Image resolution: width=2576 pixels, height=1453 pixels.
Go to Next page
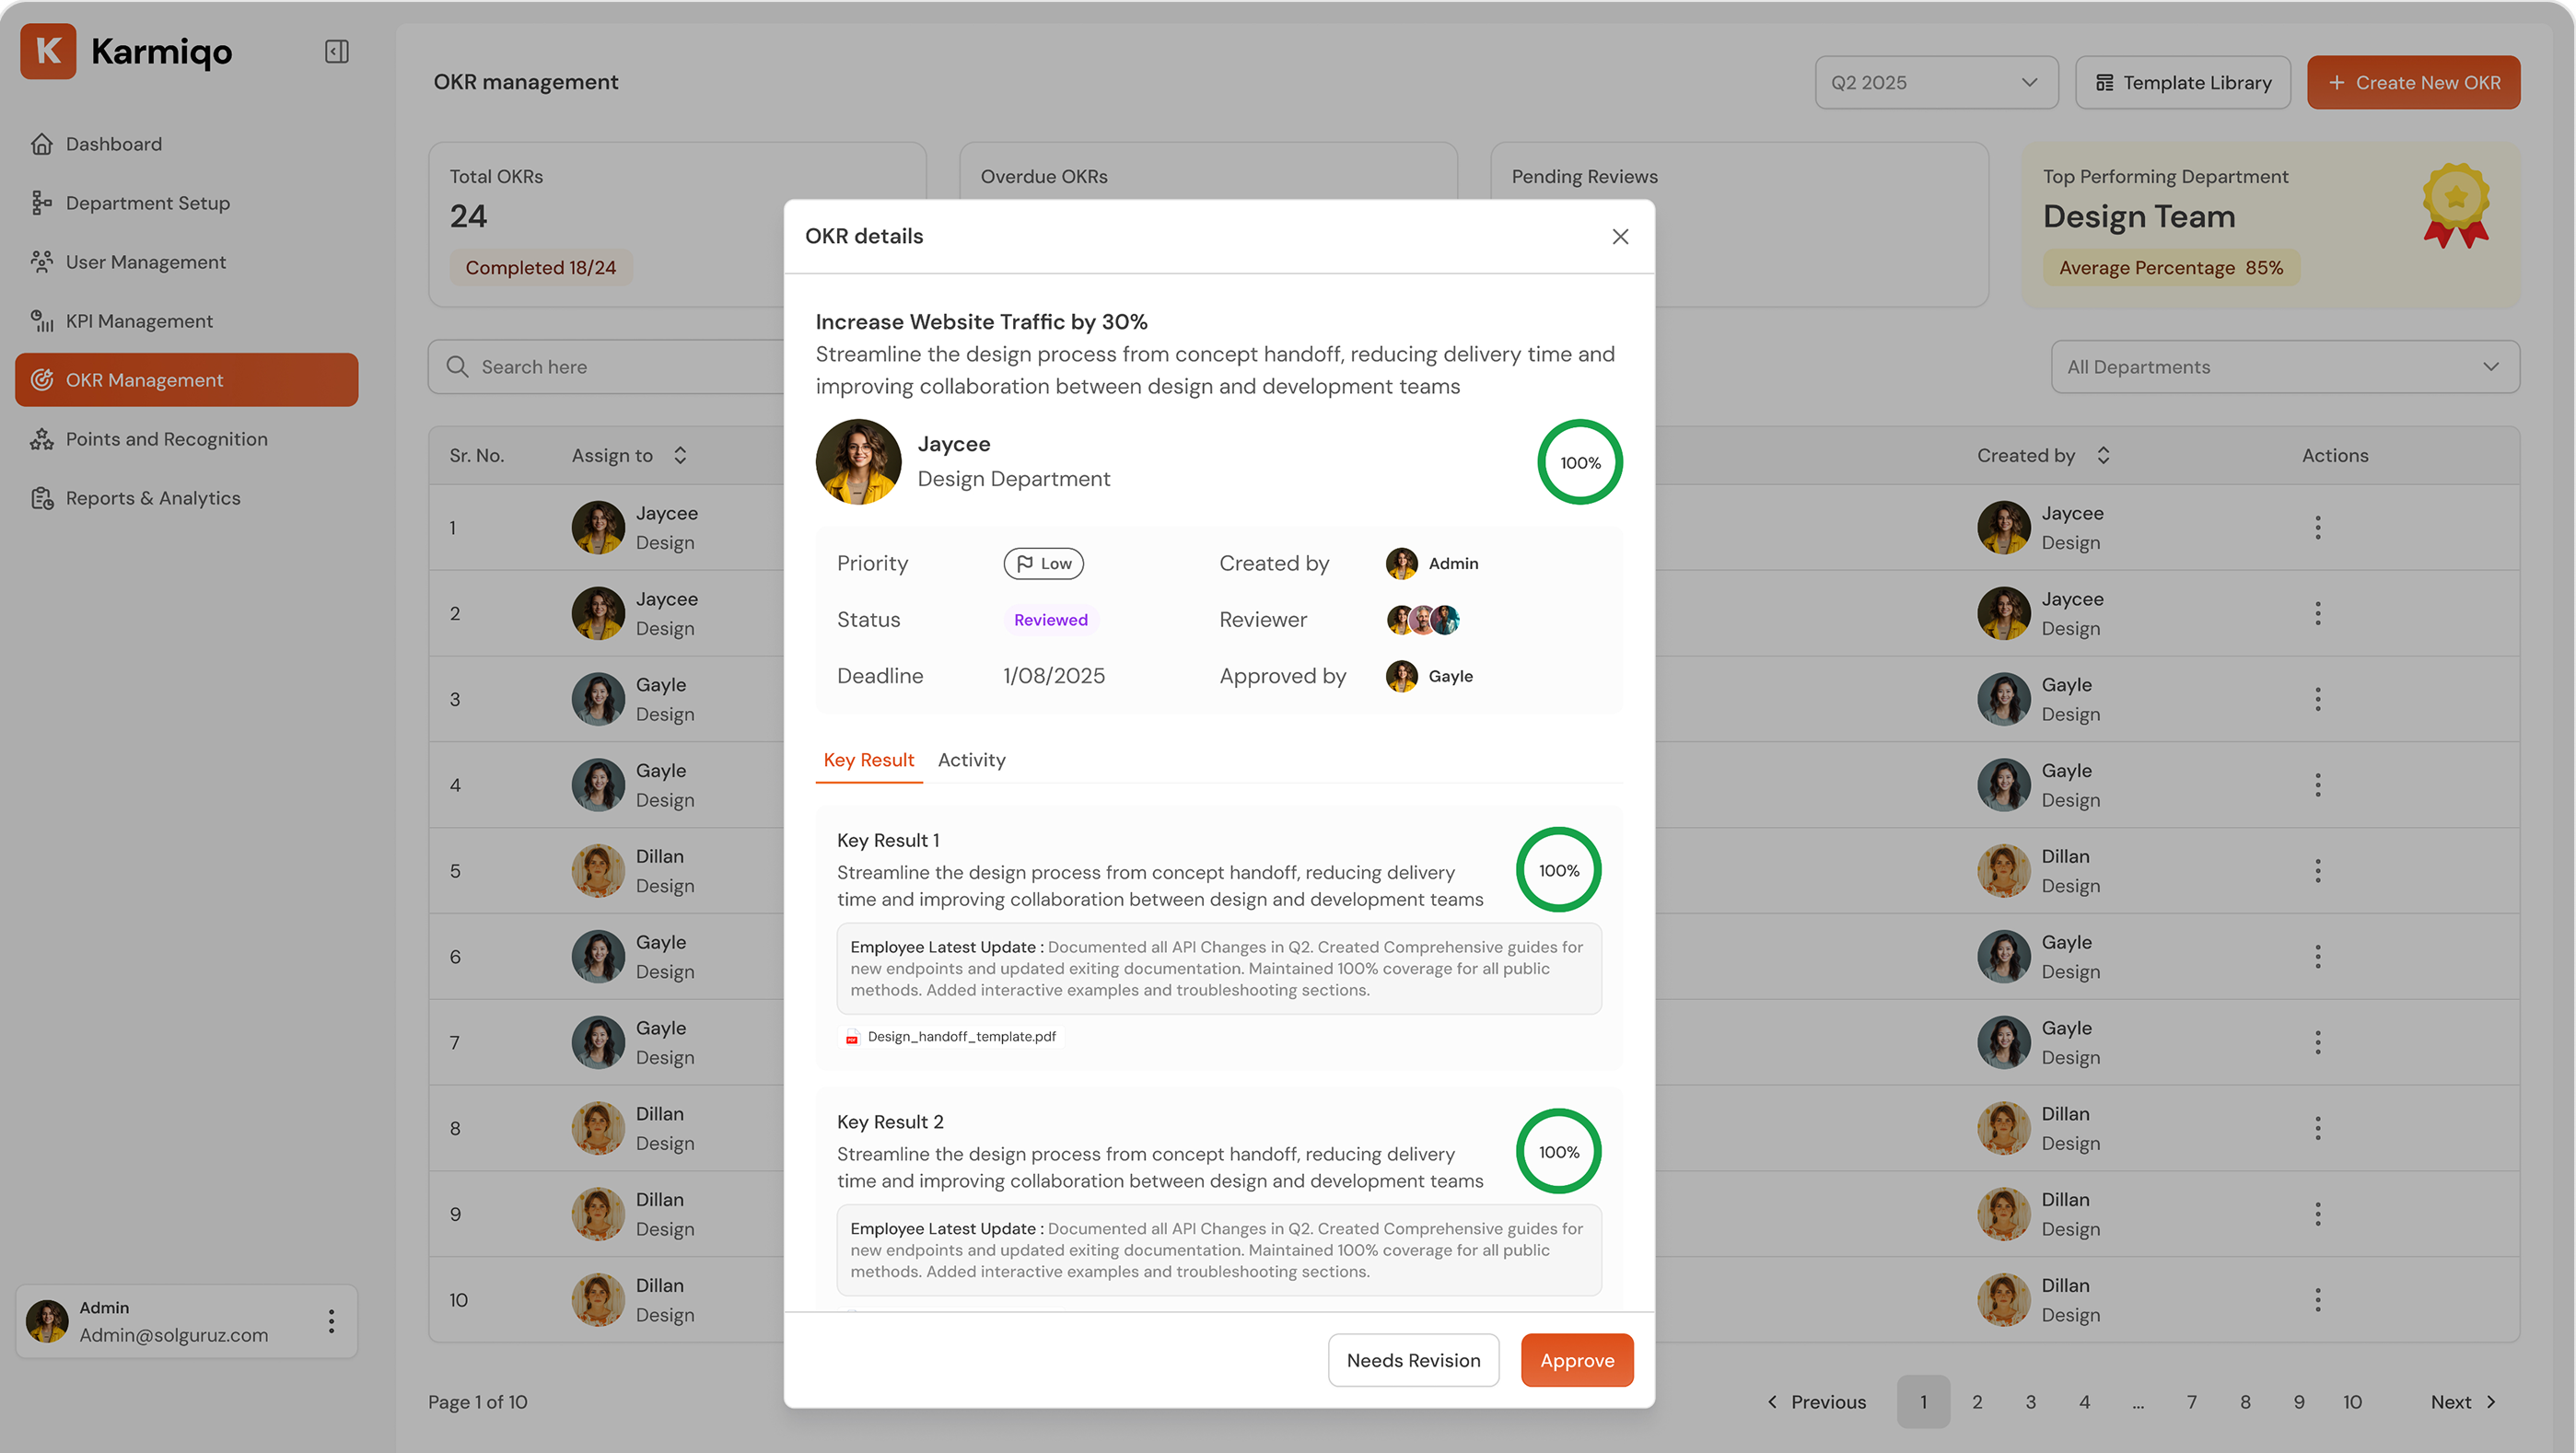coord(2464,1403)
